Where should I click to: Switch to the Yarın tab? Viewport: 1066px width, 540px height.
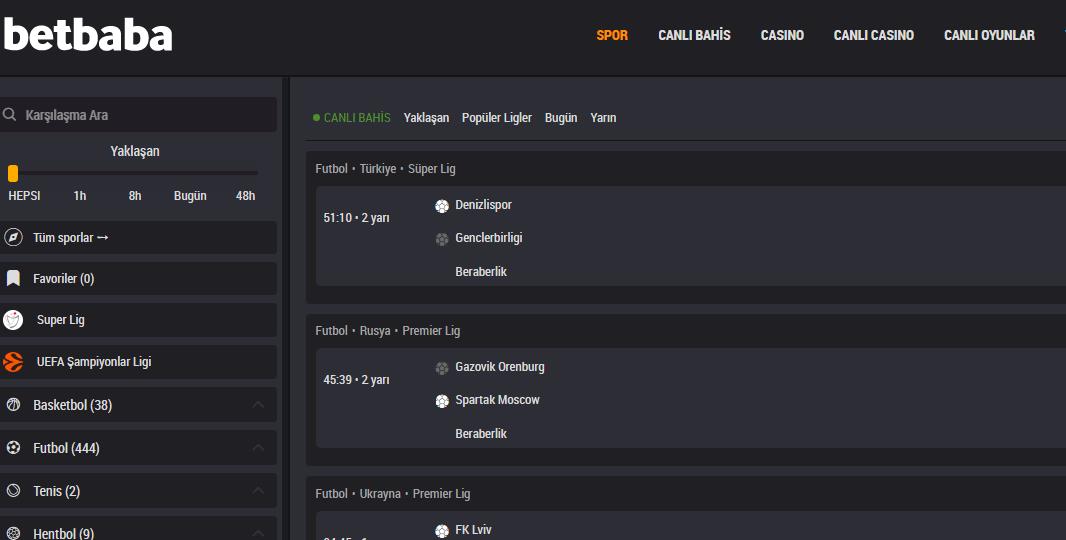click(603, 118)
